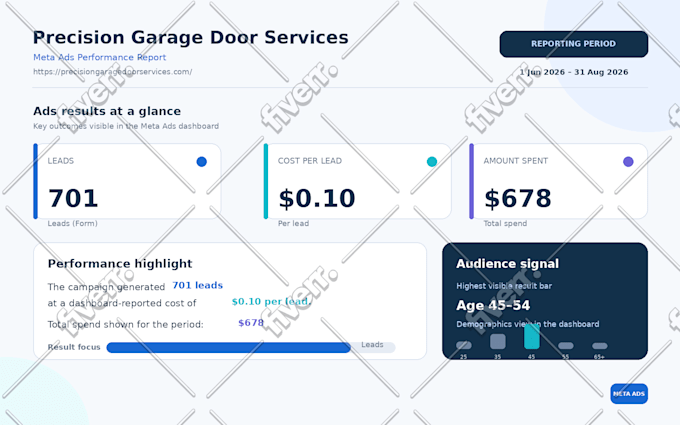Click the age 65+ bar in Audience signal
The height and width of the screenshot is (425, 680).
600,346
